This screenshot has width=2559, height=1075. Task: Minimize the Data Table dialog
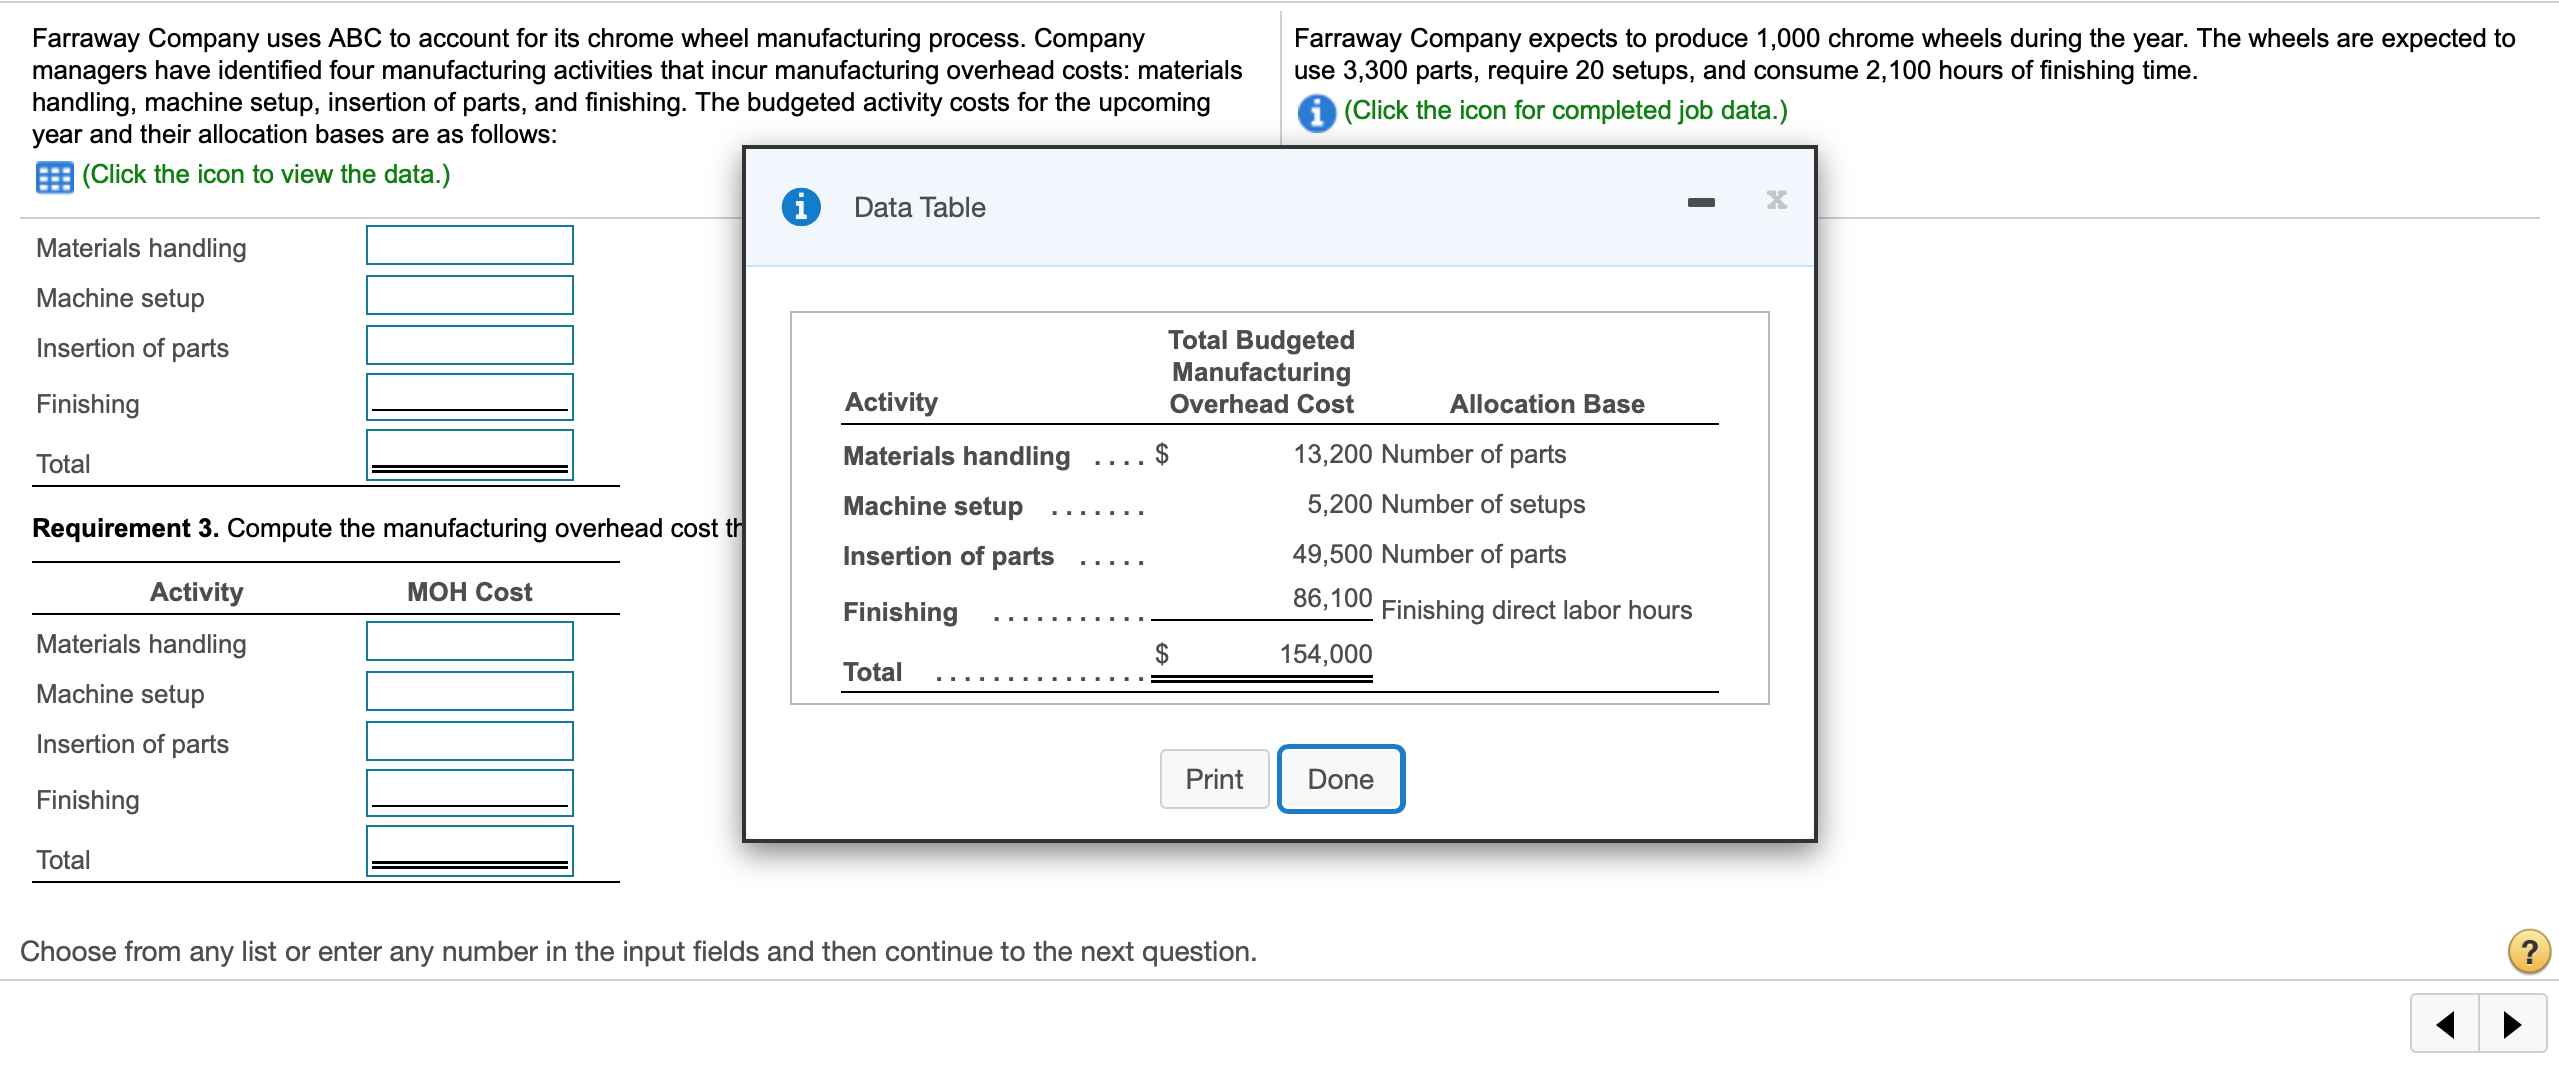(1701, 203)
